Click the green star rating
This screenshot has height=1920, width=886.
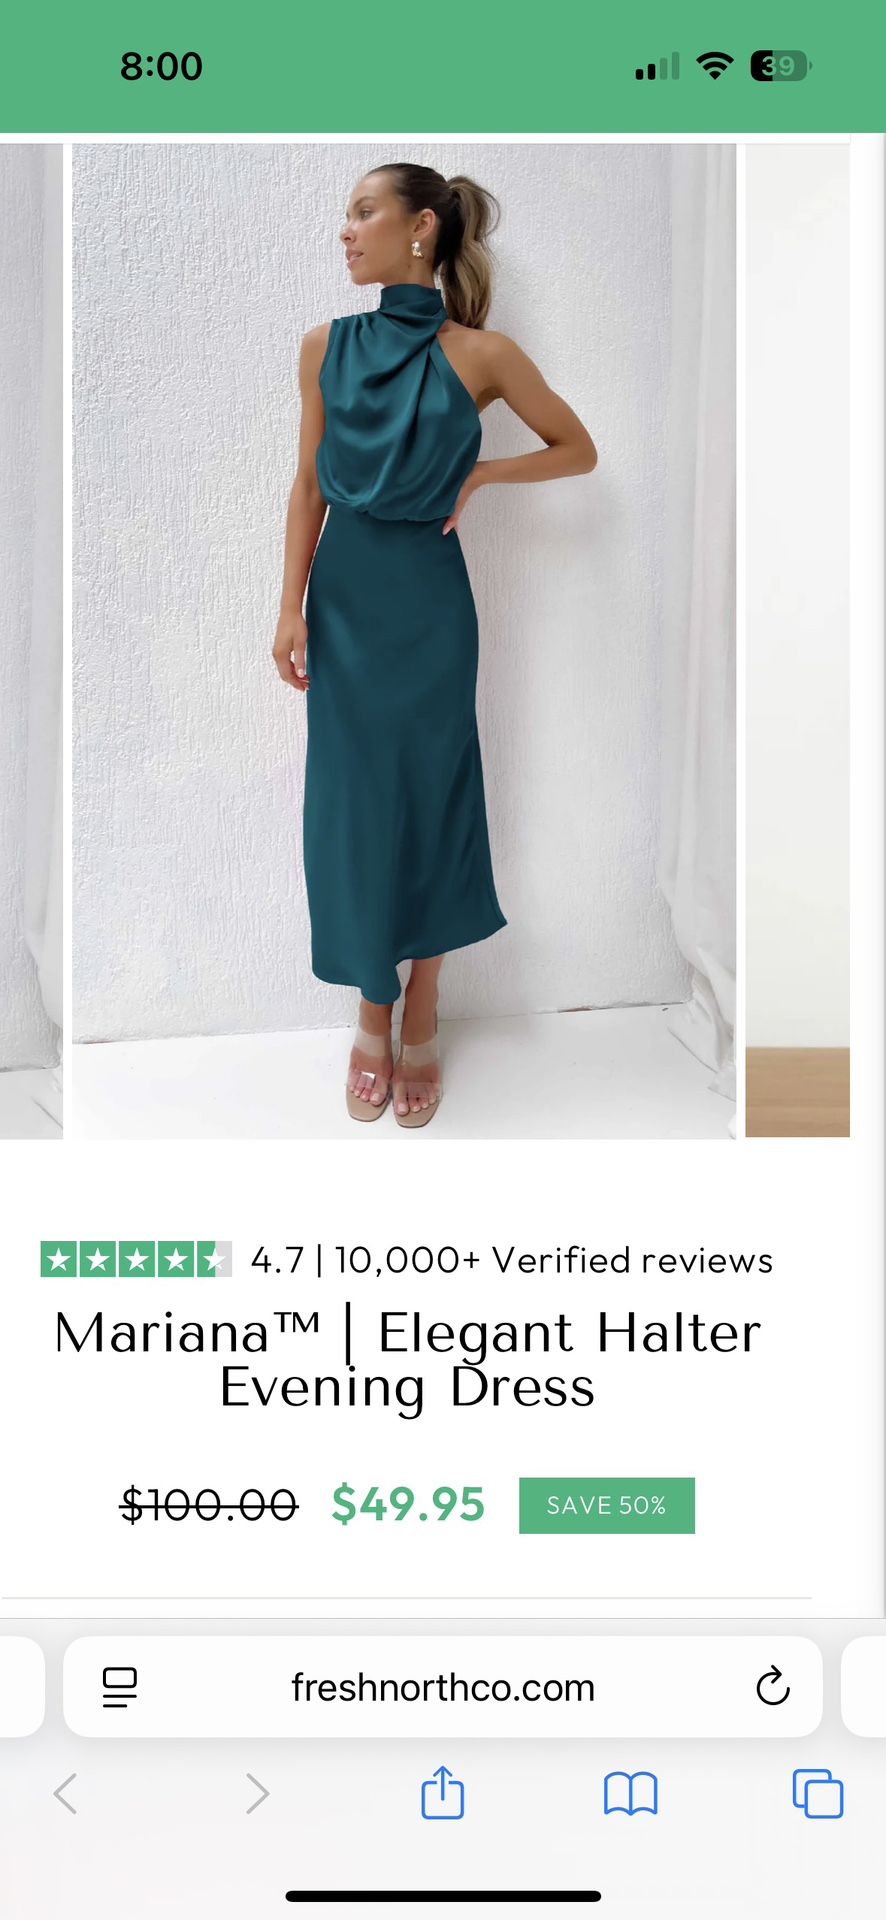point(136,1259)
